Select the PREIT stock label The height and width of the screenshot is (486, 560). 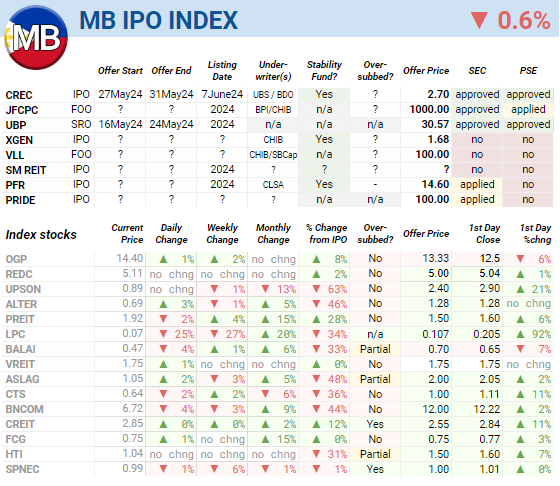20,319
